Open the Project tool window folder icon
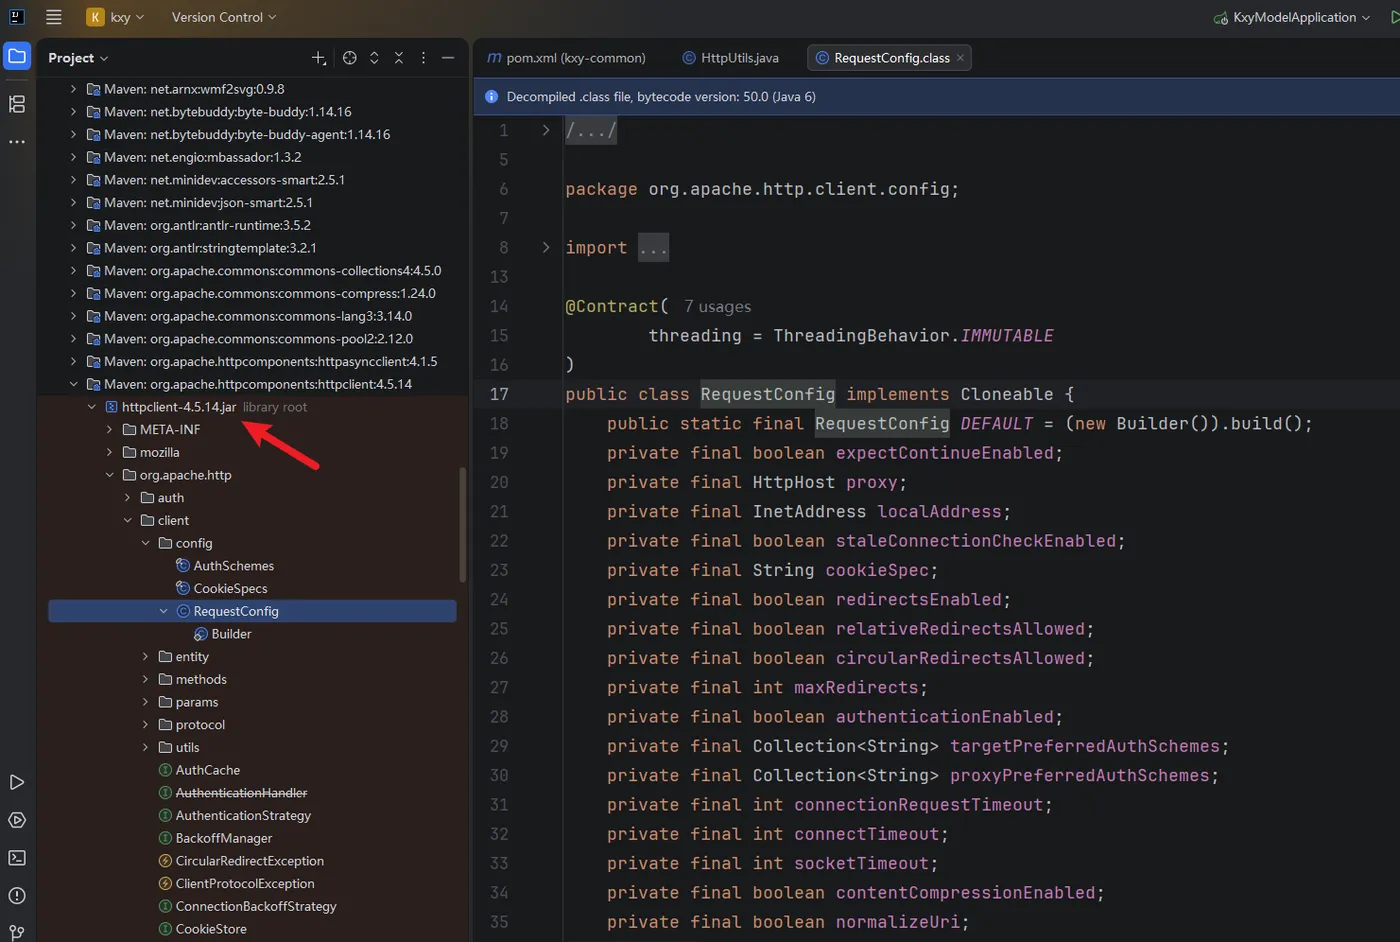Viewport: 1400px width, 942px height. pyautogui.click(x=17, y=56)
